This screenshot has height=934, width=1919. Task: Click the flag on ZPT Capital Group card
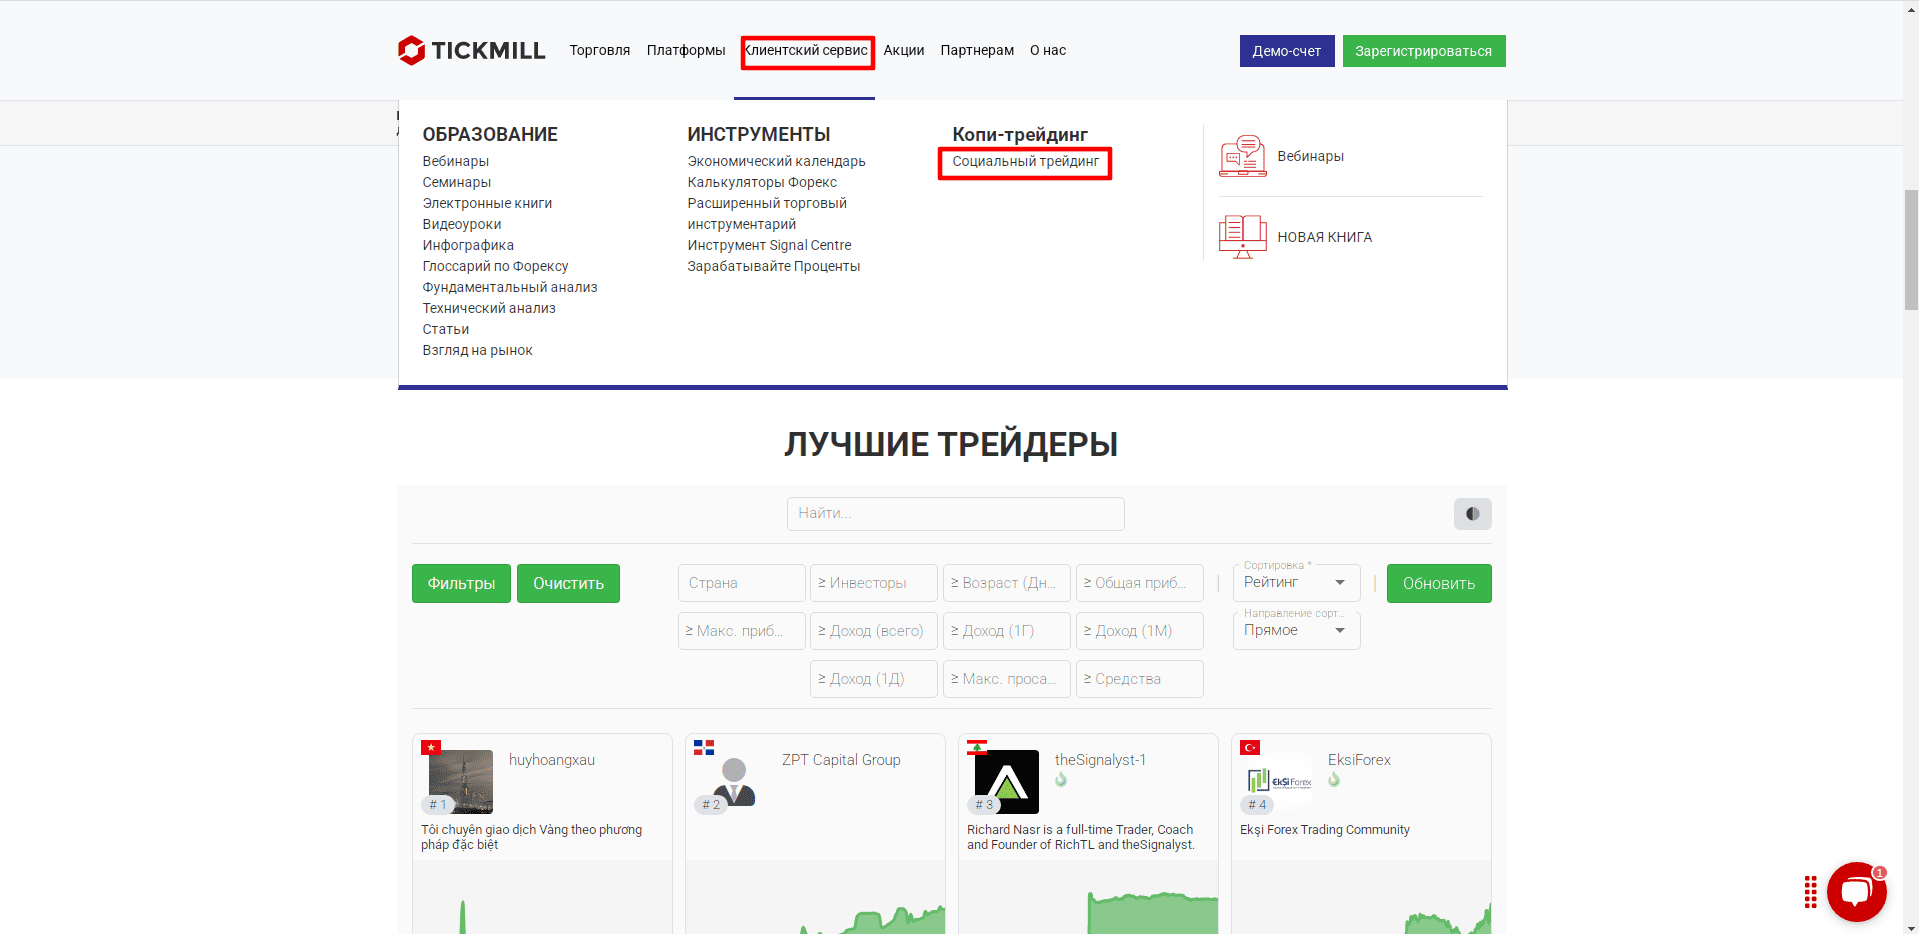(x=704, y=747)
